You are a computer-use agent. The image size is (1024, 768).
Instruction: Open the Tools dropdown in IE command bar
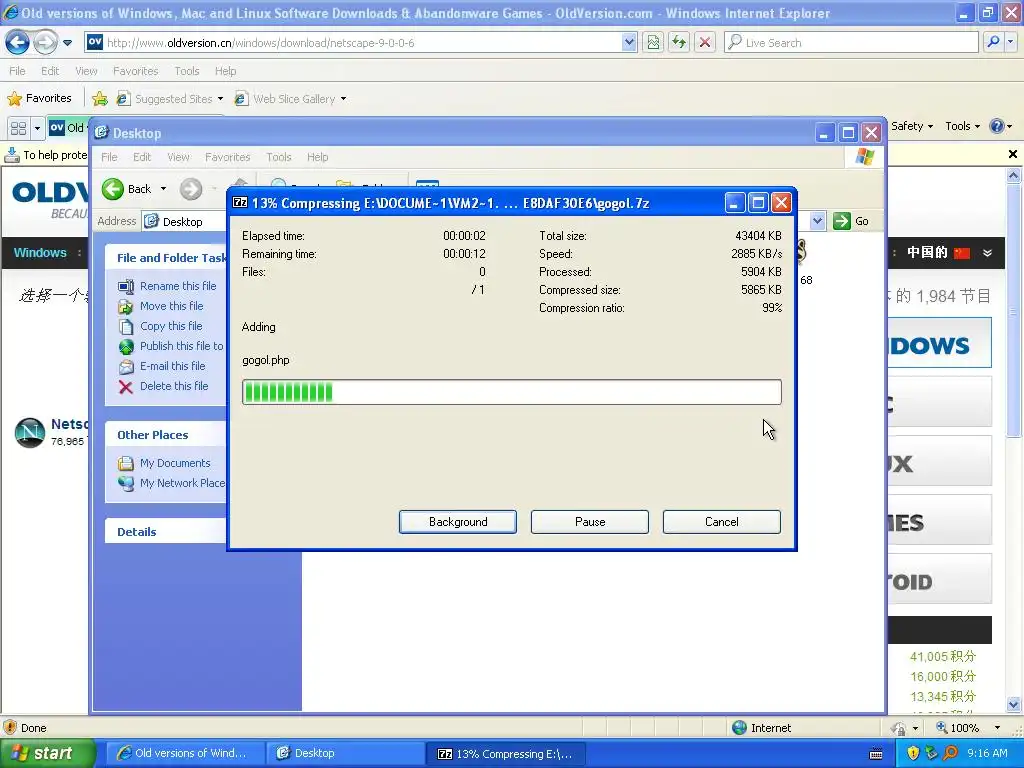click(963, 127)
